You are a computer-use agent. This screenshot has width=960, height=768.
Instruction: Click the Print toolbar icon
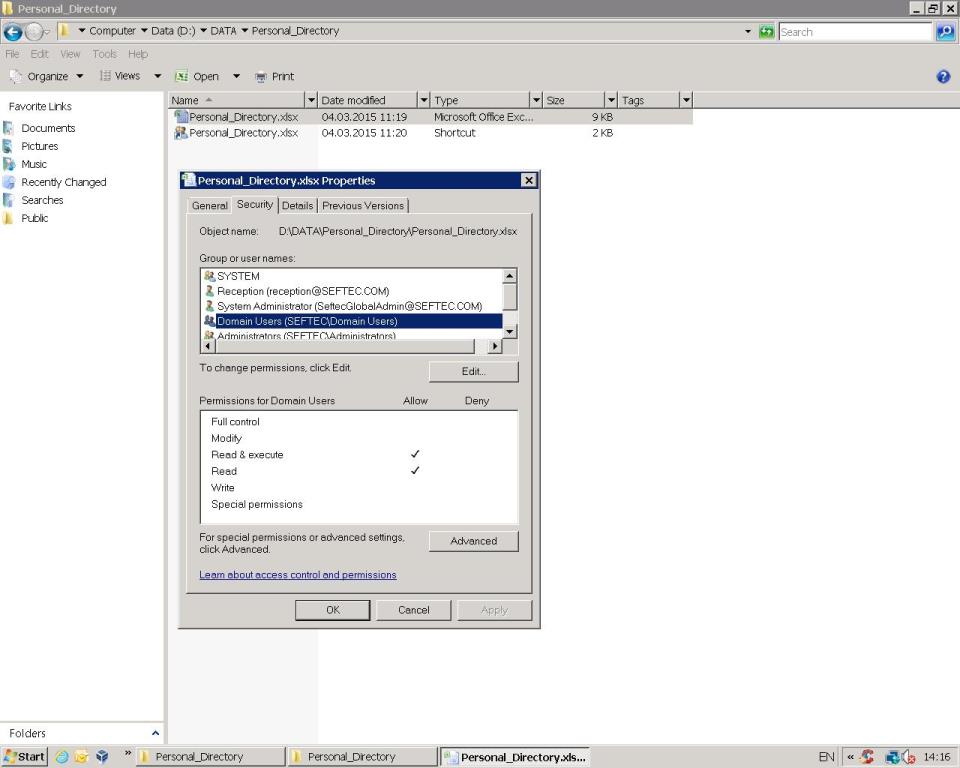pyautogui.click(x=261, y=77)
